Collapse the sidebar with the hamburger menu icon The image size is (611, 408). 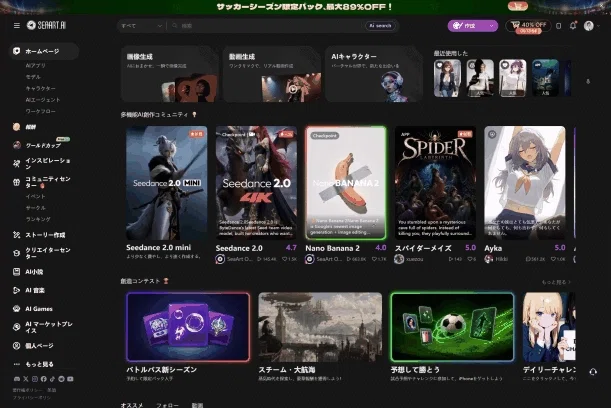17,25
